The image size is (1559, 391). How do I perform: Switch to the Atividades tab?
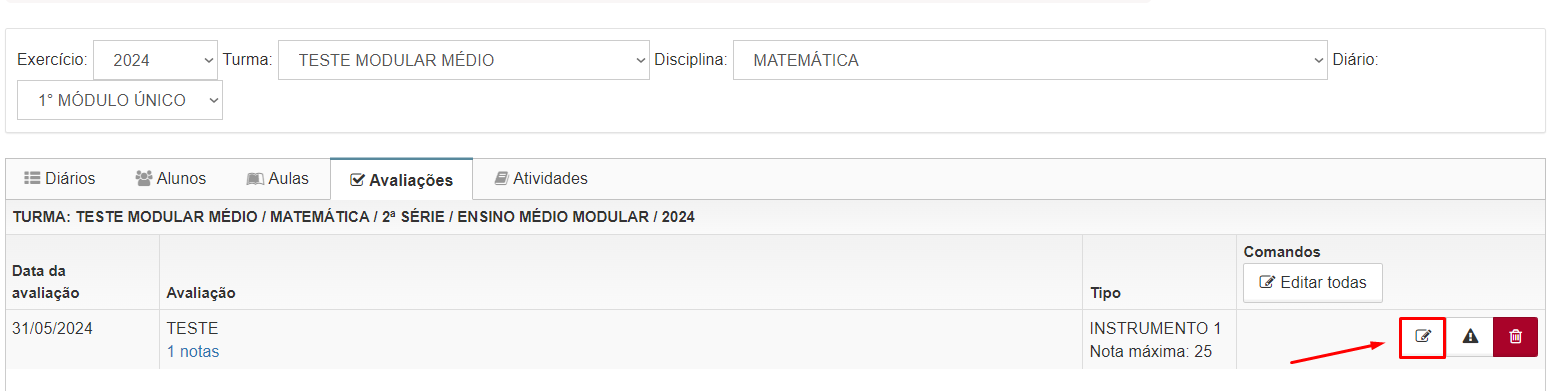[x=541, y=179]
